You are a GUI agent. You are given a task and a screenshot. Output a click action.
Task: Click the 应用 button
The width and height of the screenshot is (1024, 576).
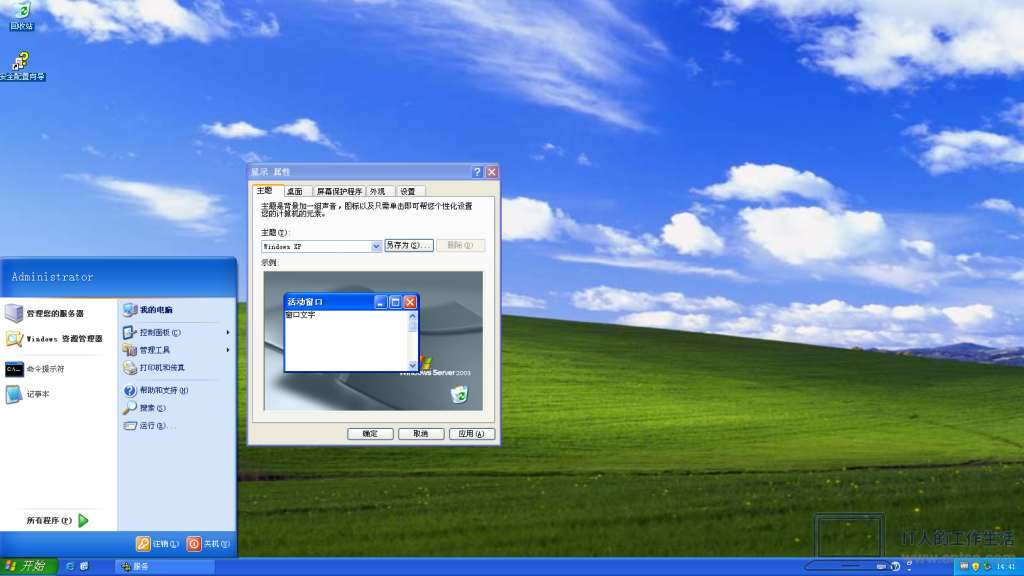tap(472, 434)
